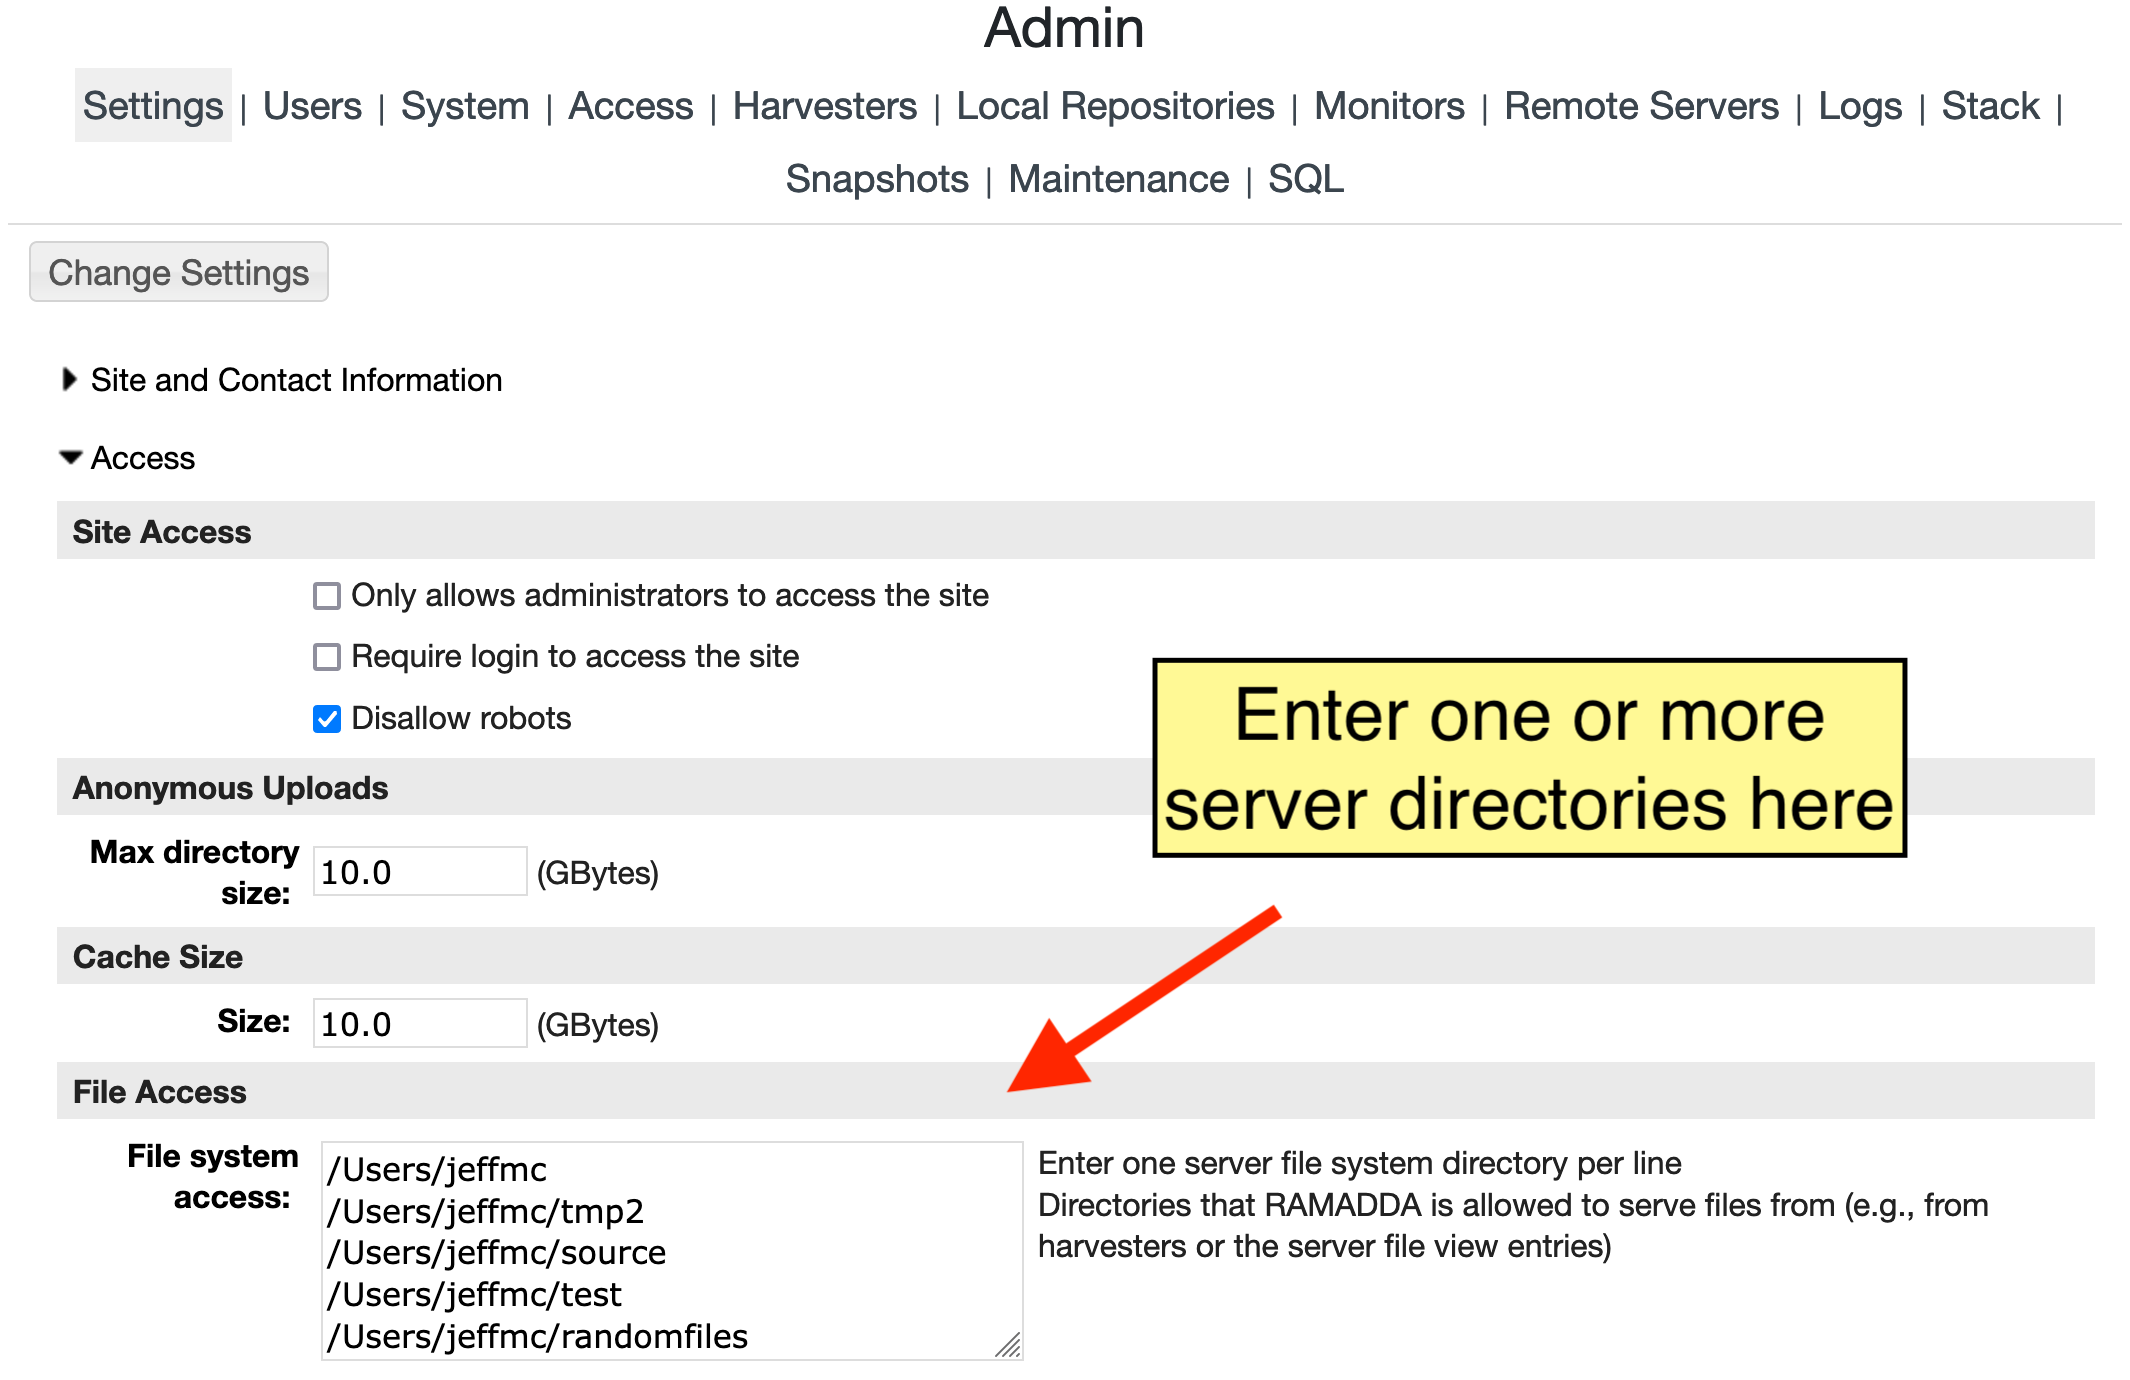View the Logs tab
The image size is (2130, 1380).
(x=1860, y=106)
